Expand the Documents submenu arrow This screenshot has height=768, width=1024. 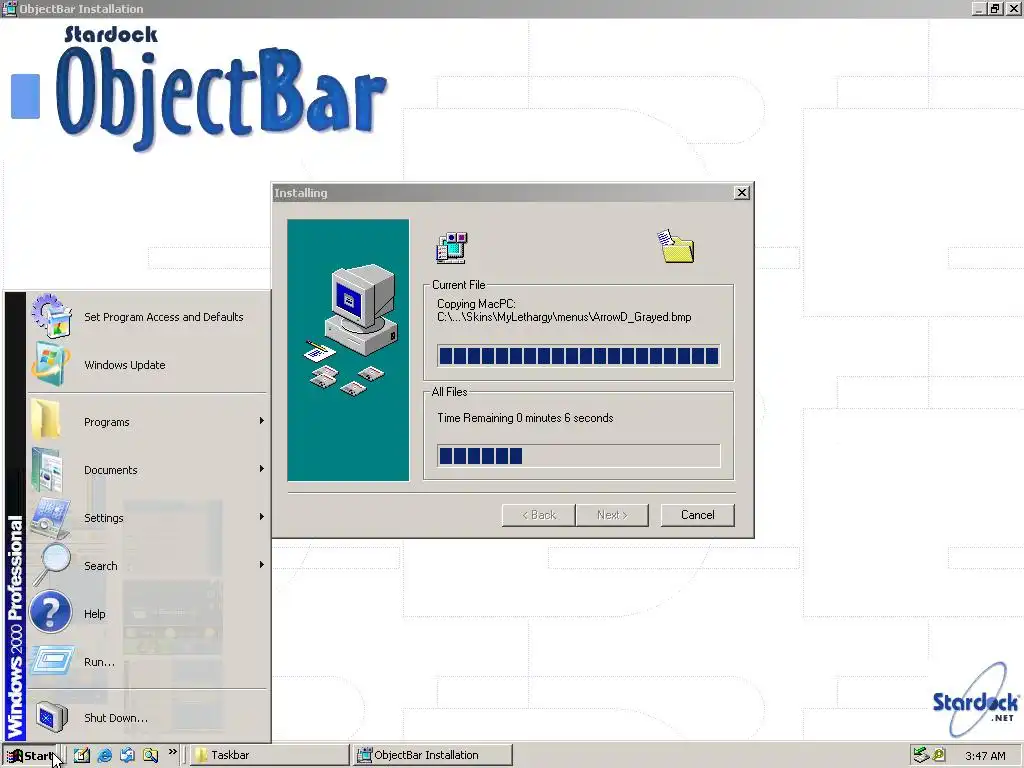pyautogui.click(x=261, y=469)
